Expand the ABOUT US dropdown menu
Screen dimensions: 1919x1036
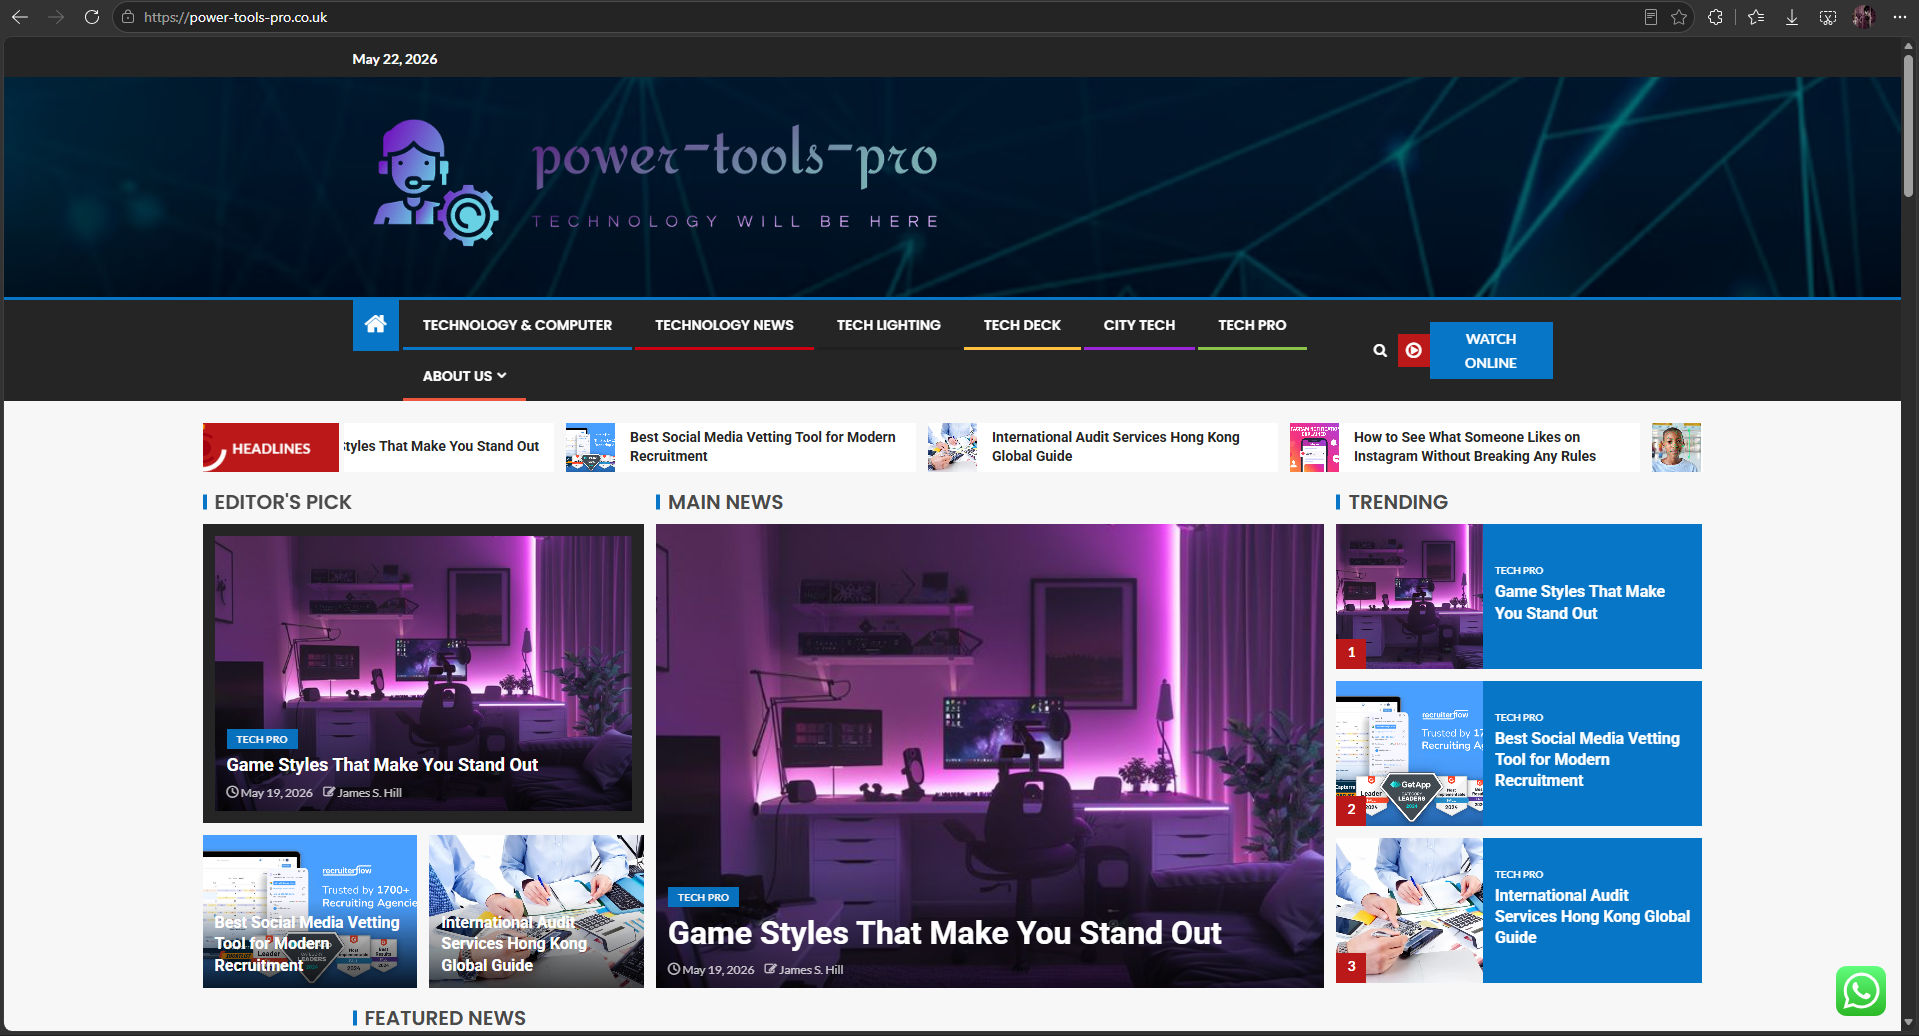(x=464, y=376)
